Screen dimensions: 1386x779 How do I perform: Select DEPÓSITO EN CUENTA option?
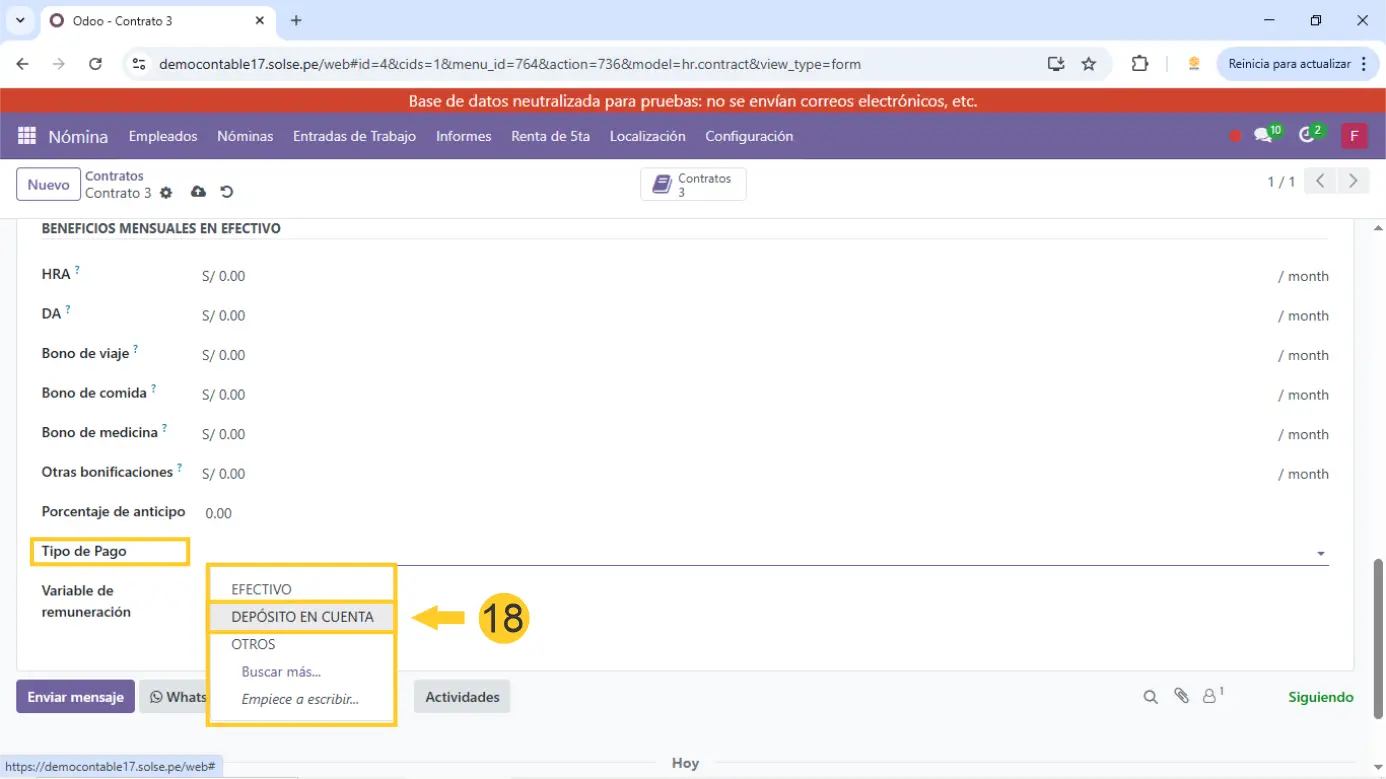[302, 617]
